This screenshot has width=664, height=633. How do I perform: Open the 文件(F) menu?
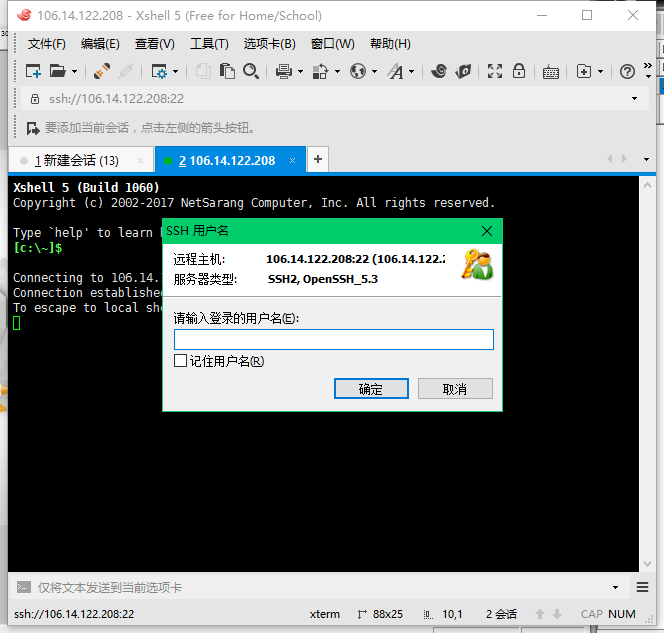47,44
